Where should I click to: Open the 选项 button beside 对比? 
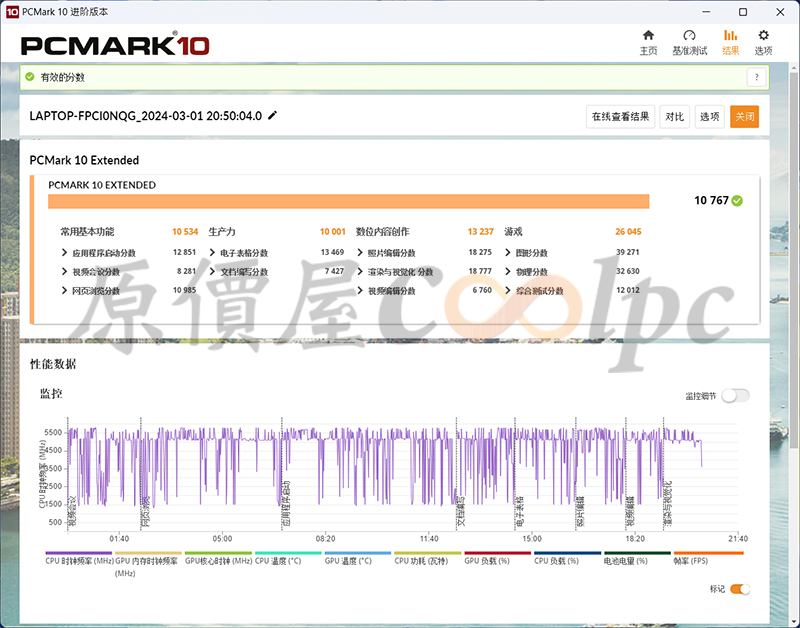click(x=710, y=117)
